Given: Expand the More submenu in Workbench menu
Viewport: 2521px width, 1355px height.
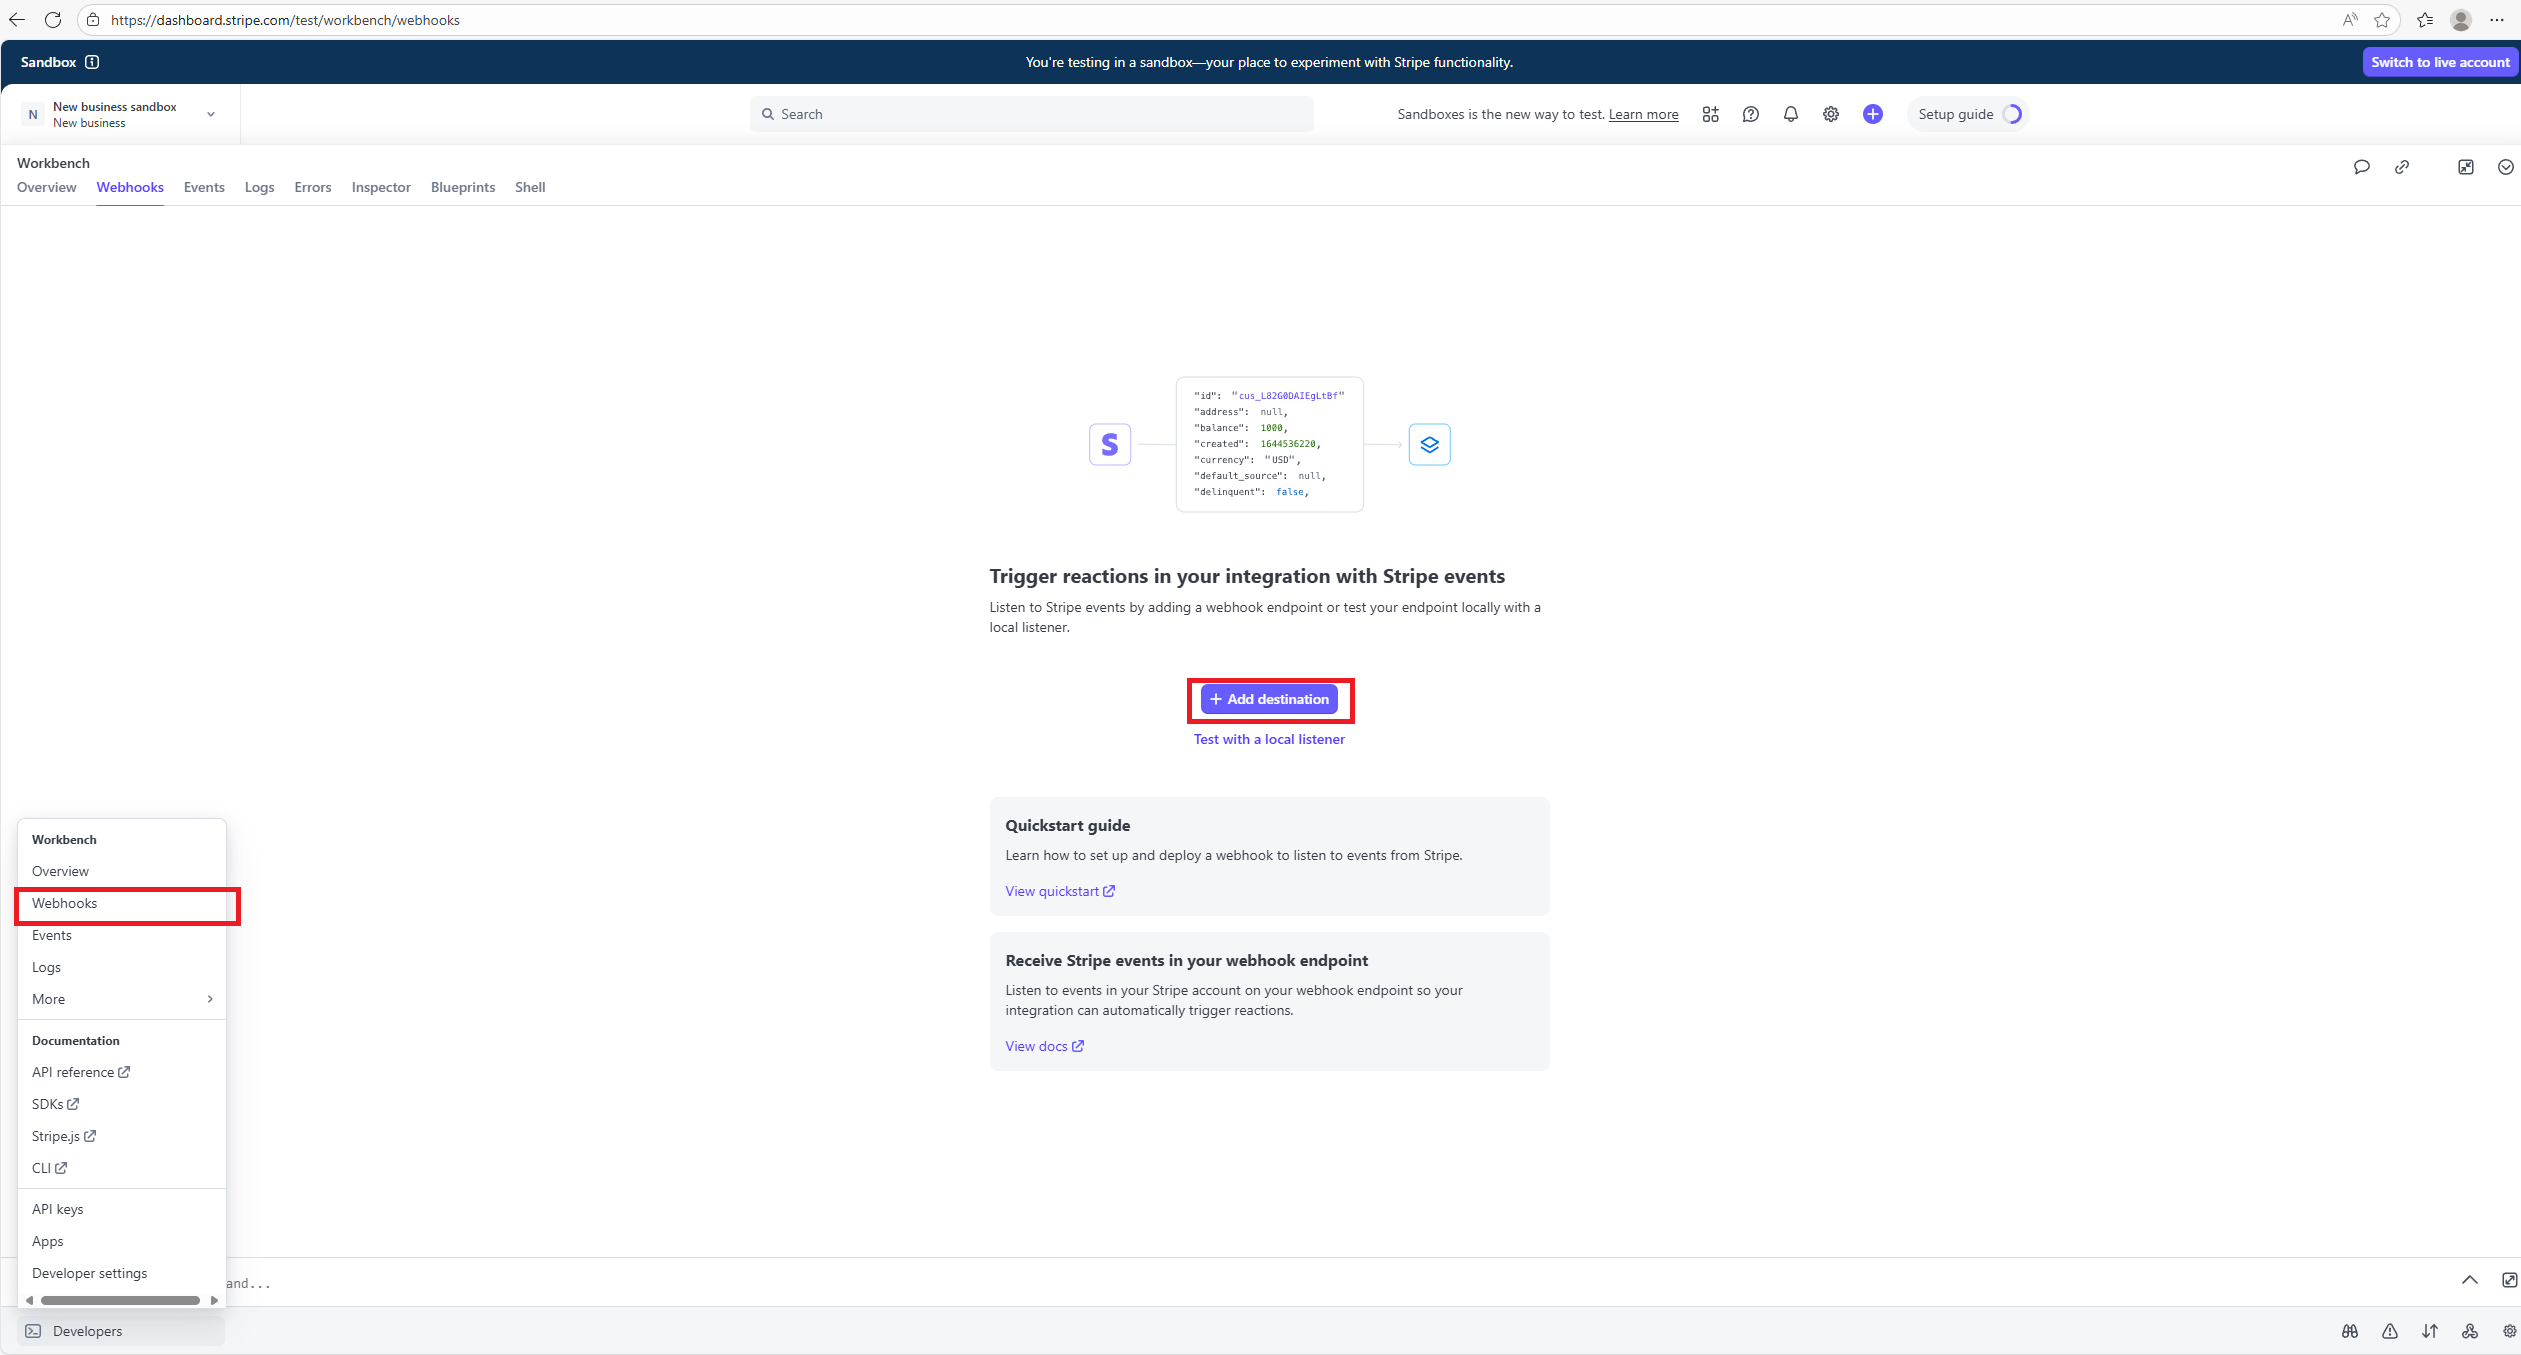Looking at the screenshot, I should [x=121, y=999].
